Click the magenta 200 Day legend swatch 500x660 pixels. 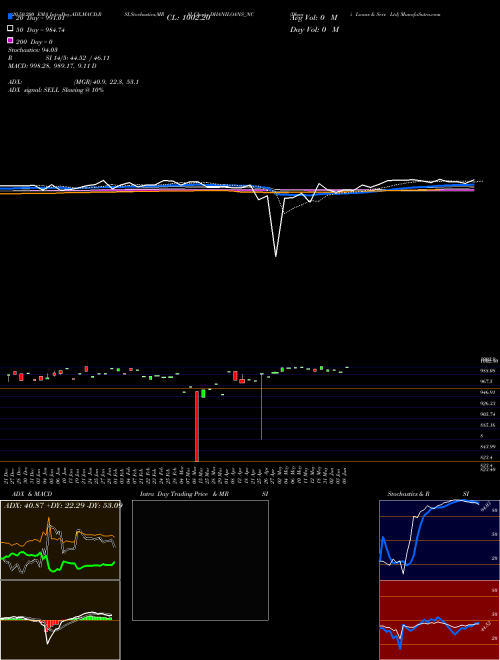tap(10, 40)
